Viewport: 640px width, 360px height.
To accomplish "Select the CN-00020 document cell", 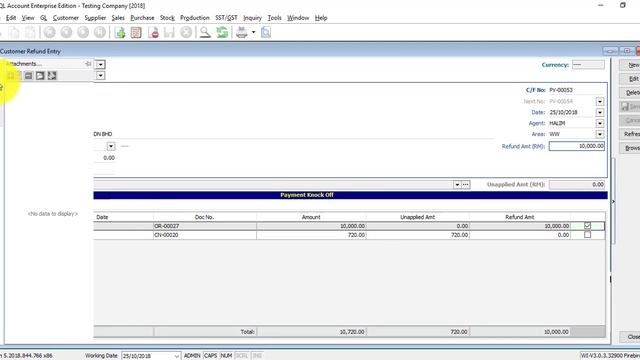I will [204, 235].
